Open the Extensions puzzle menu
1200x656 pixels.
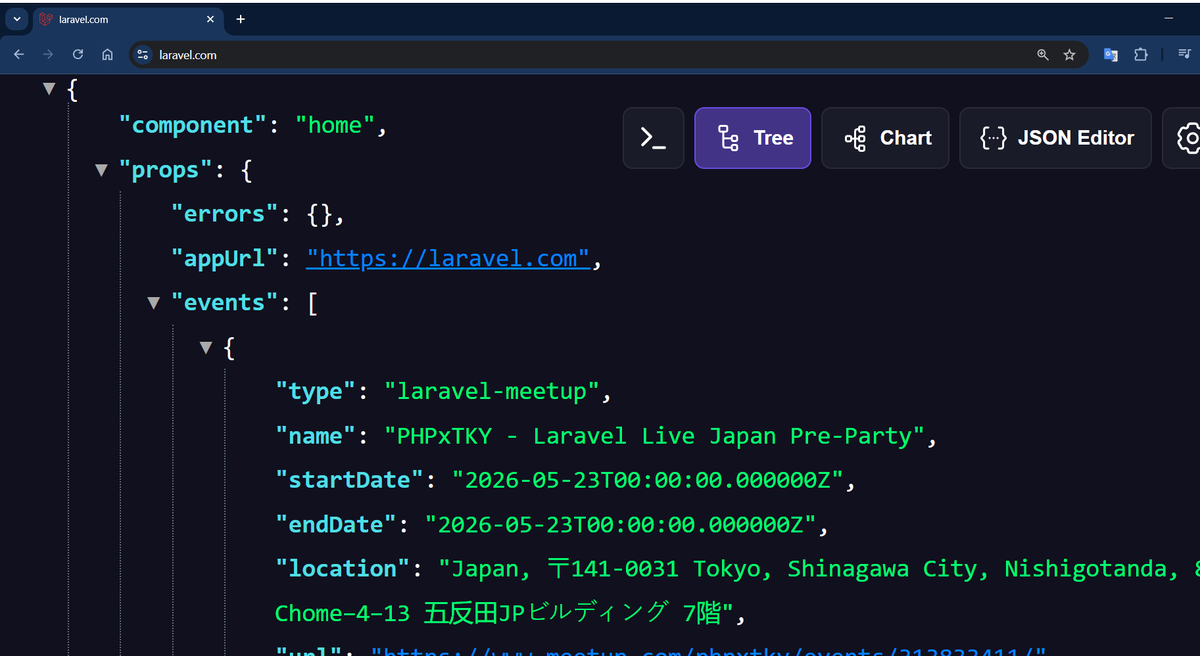1140,55
